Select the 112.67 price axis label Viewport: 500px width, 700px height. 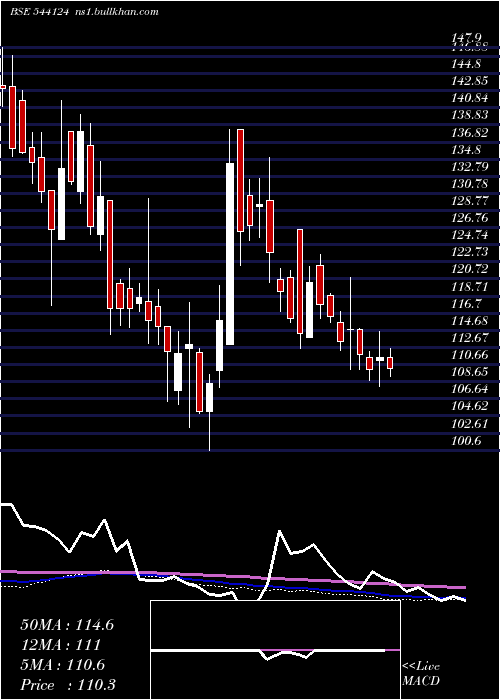coord(470,338)
